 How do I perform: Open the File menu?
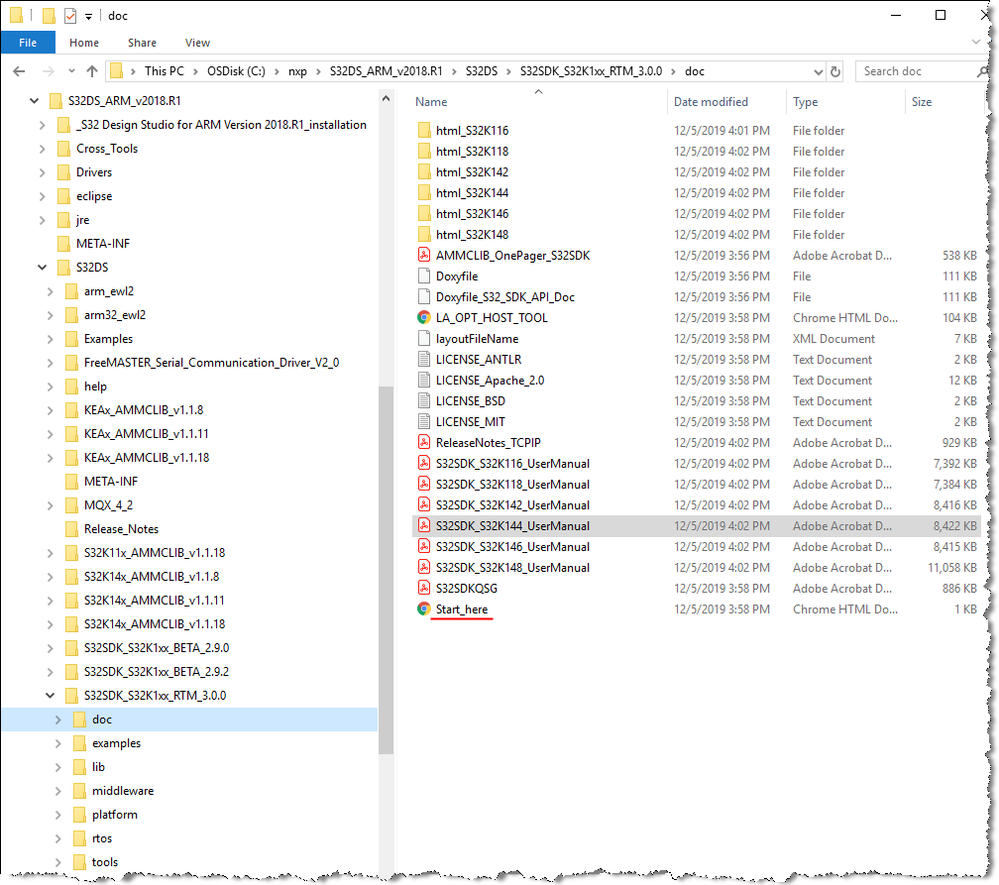point(28,43)
